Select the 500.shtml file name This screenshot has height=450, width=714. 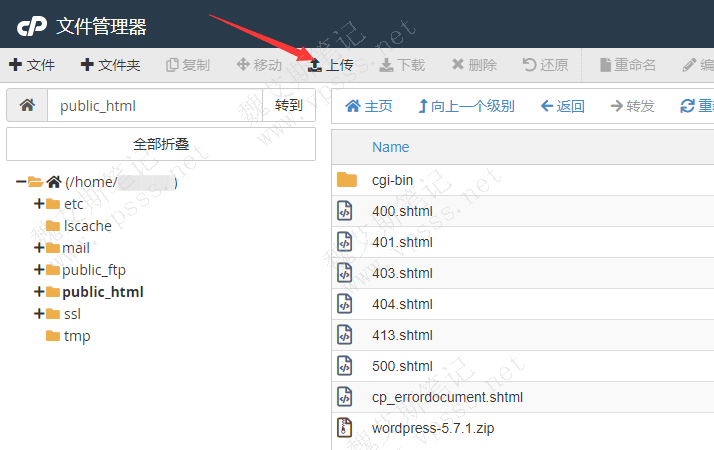403,366
